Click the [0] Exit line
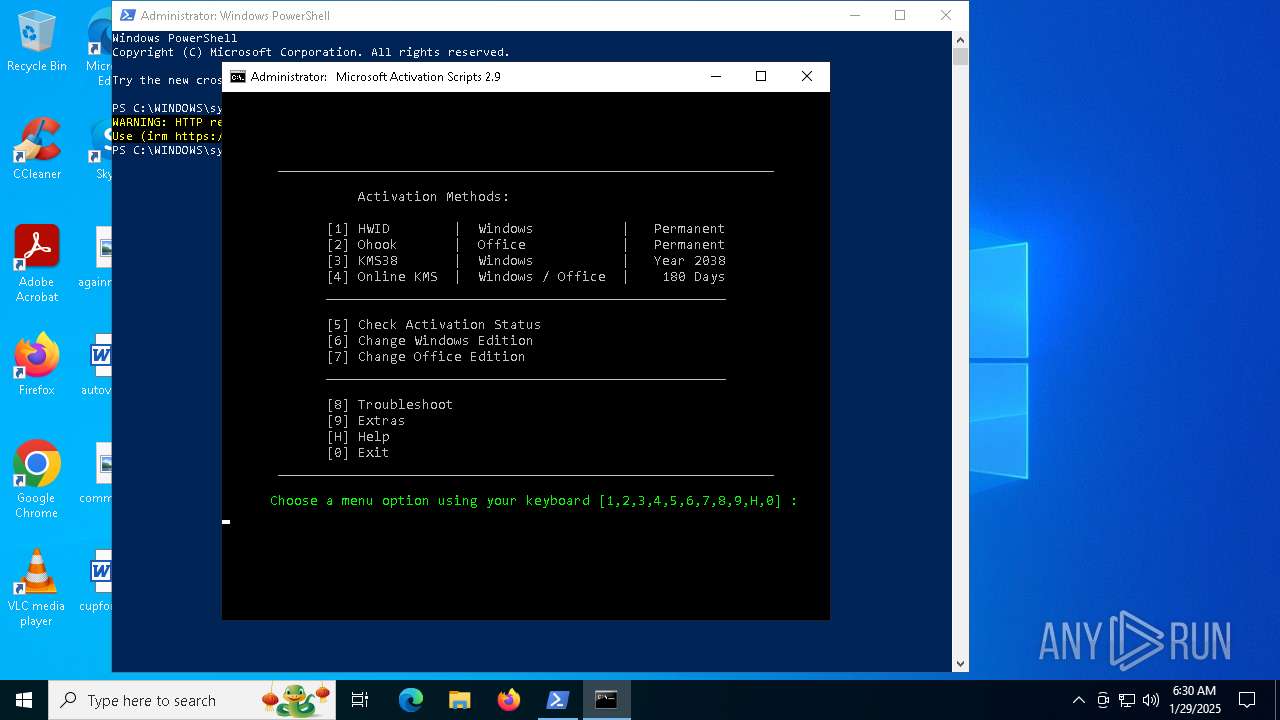This screenshot has width=1280, height=720. pos(358,453)
